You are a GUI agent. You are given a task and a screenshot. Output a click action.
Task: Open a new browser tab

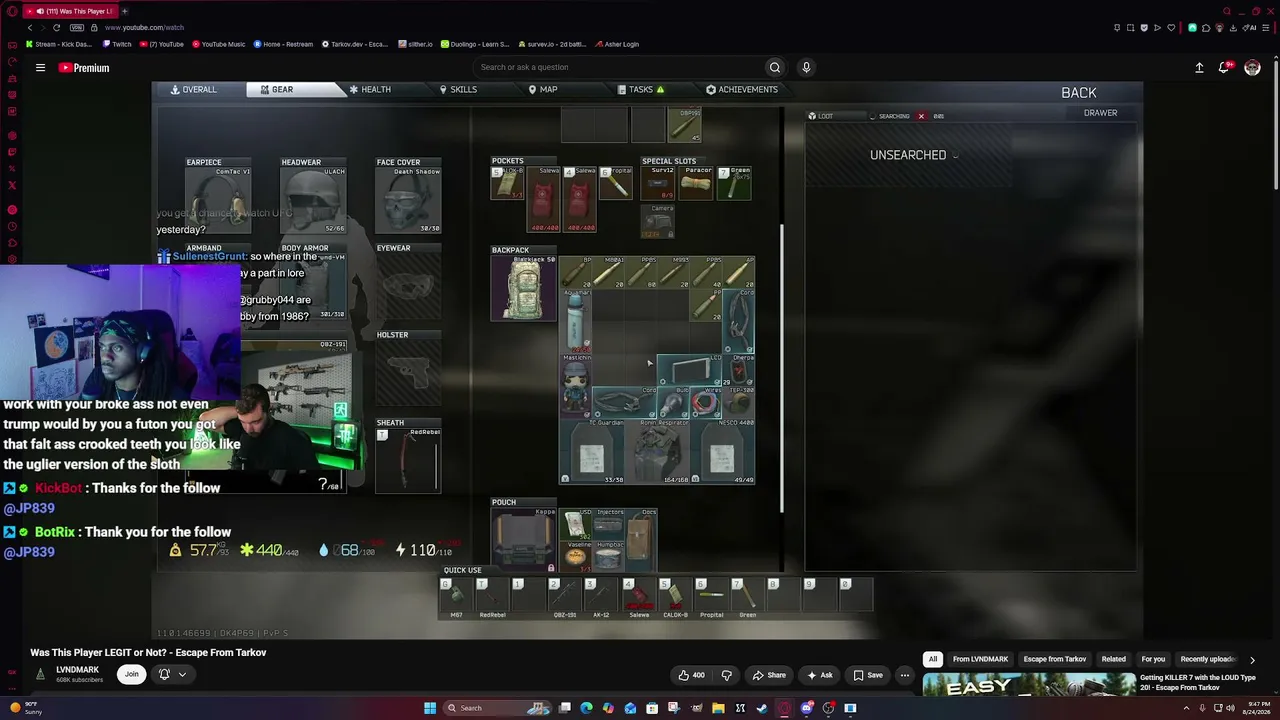point(124,11)
